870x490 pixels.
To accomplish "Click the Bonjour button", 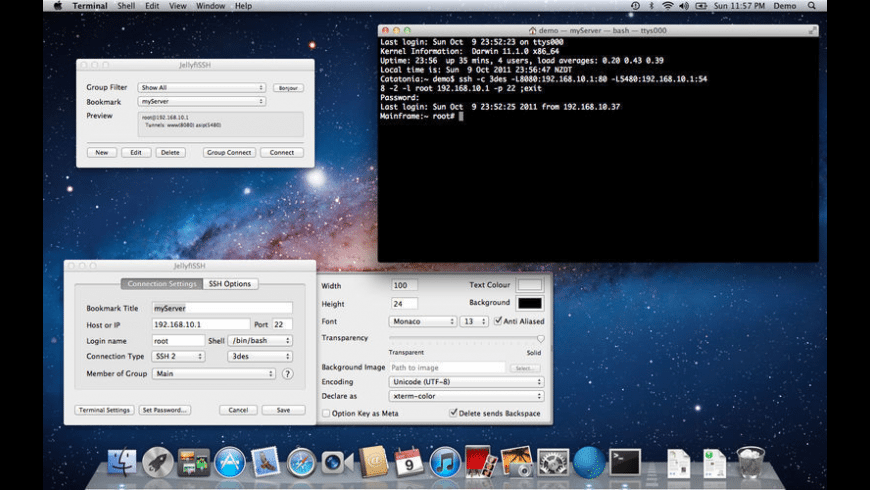I will tap(288, 88).
